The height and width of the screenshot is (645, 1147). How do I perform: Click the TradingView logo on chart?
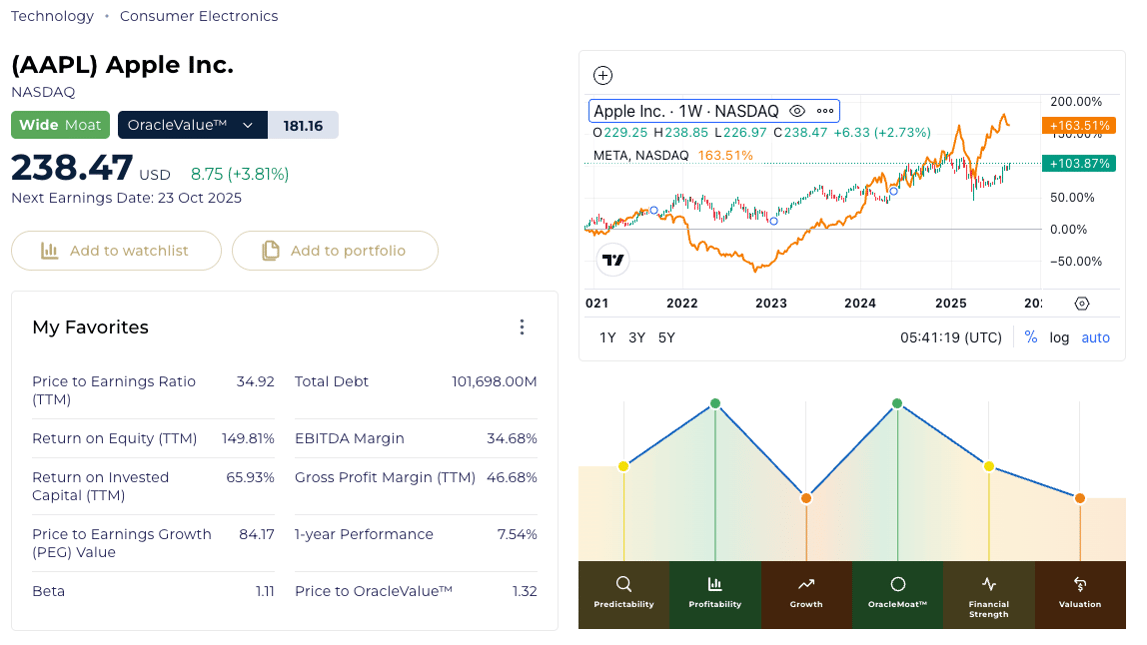pyautogui.click(x=612, y=260)
